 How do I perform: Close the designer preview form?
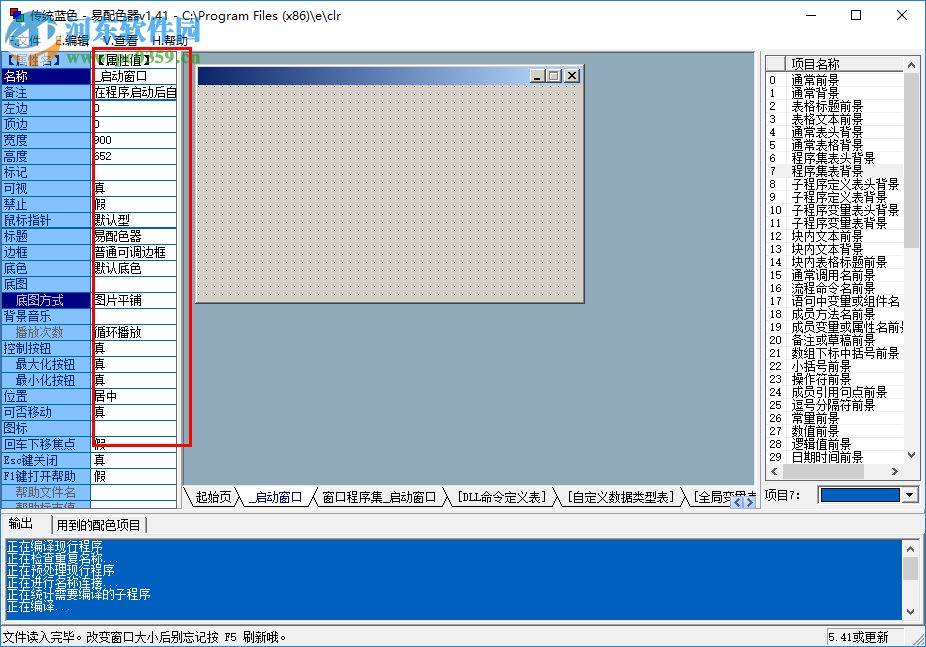[x=570, y=75]
